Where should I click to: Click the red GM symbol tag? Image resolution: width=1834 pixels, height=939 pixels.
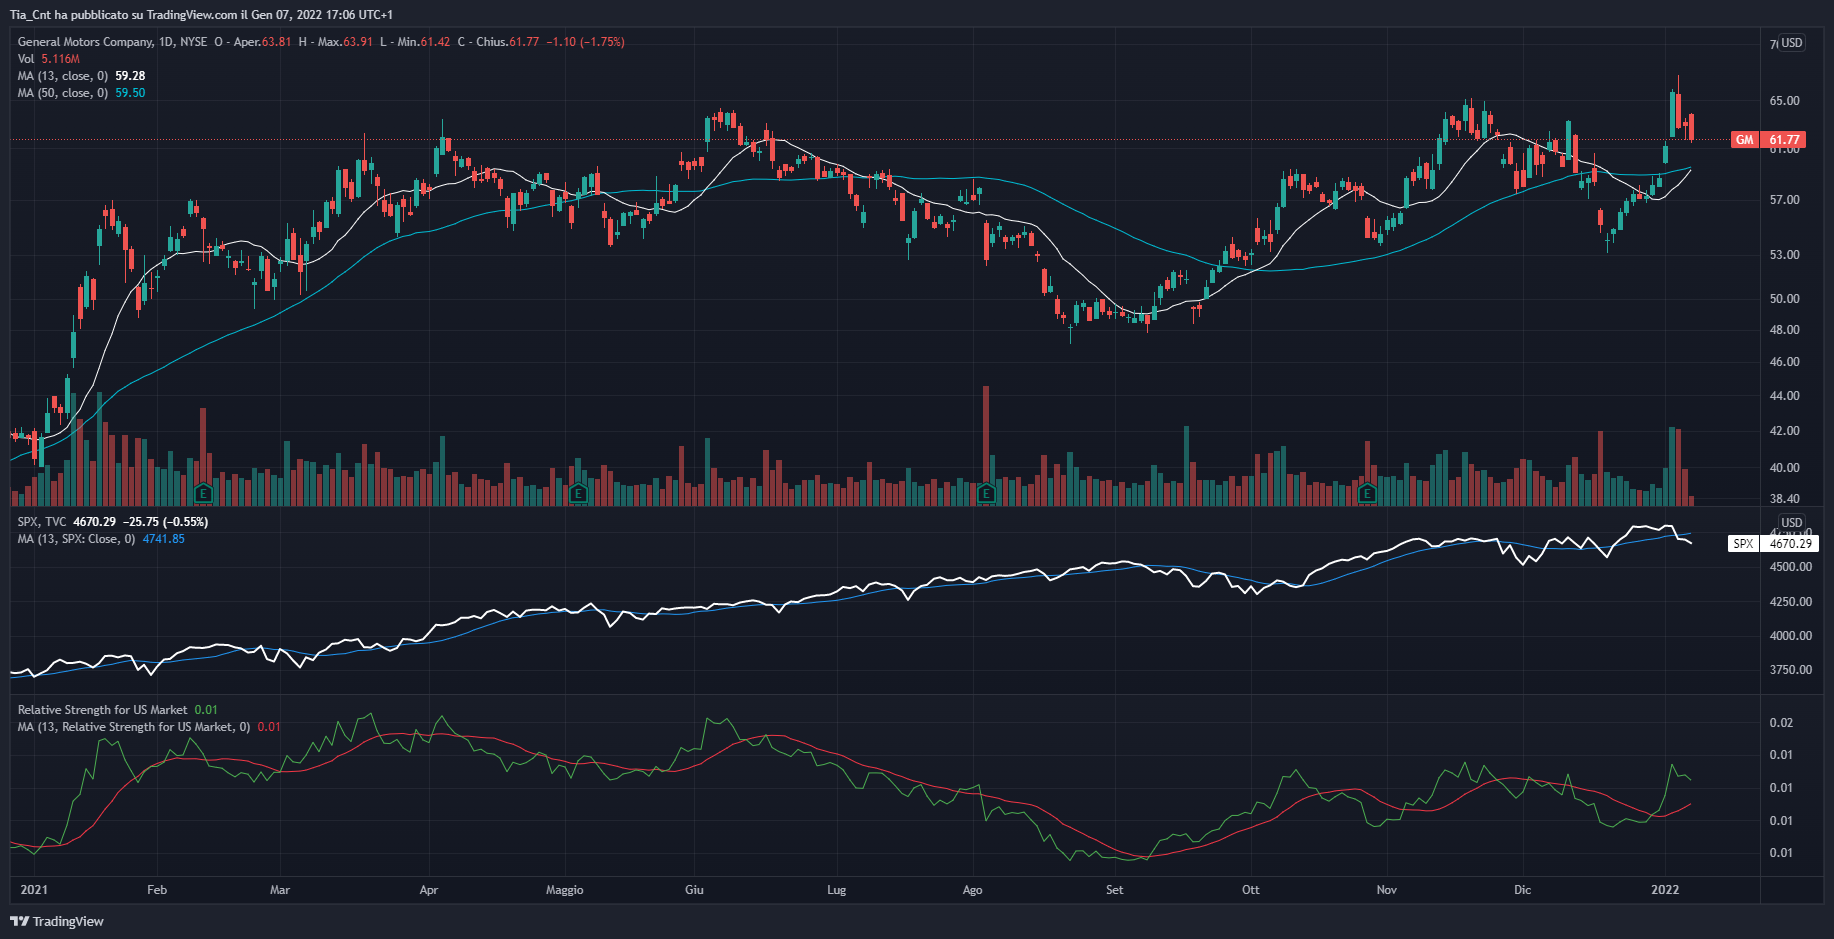1745,140
